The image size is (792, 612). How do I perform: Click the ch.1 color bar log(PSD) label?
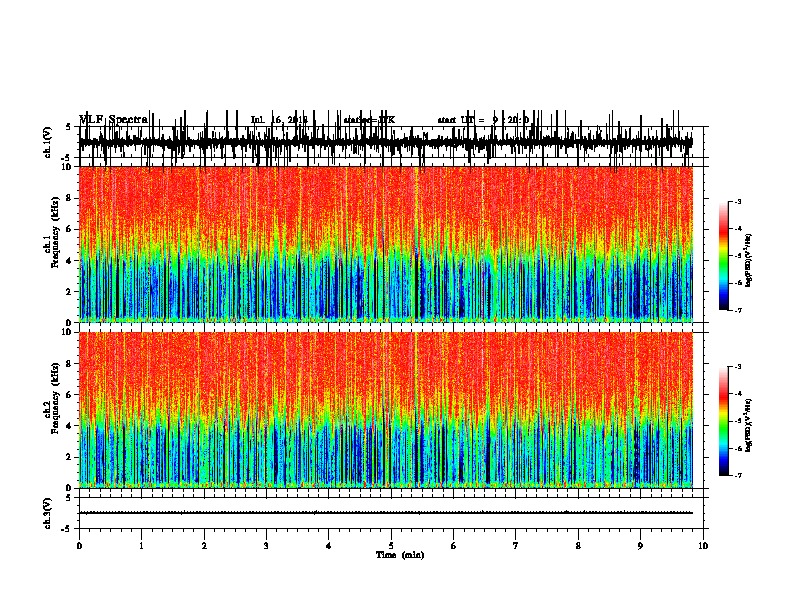click(749, 260)
